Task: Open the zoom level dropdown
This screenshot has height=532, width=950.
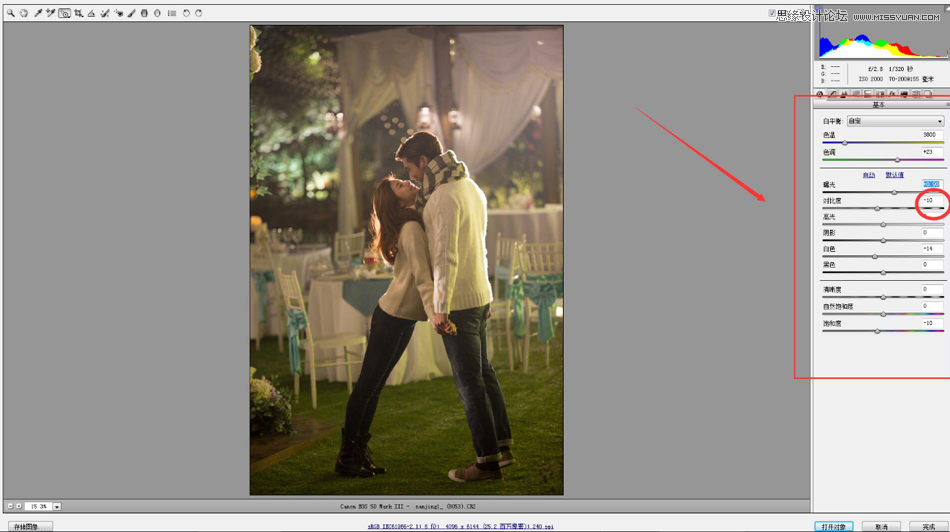Action: [57, 507]
